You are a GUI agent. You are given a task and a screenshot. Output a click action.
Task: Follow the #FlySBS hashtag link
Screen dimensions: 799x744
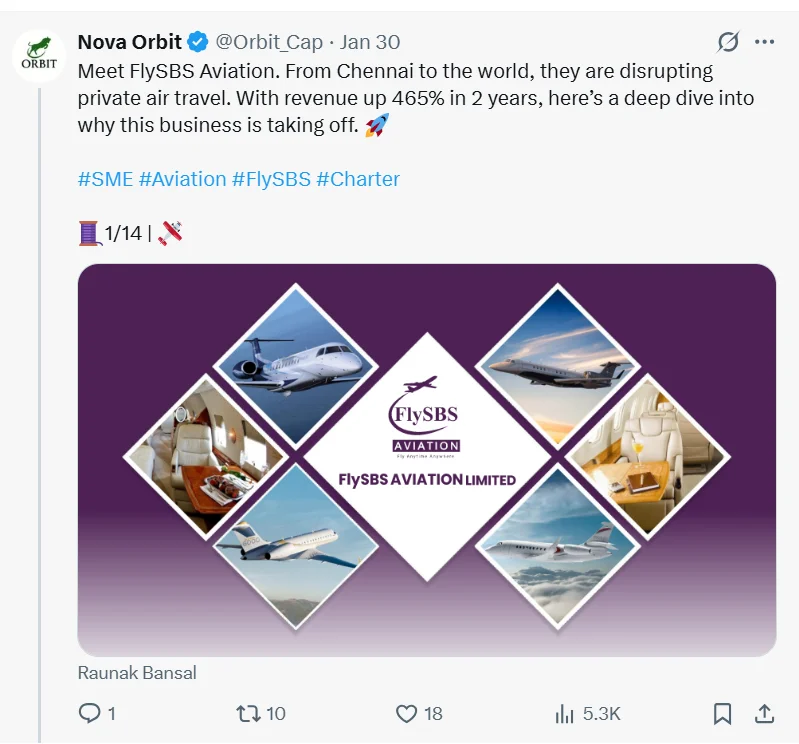click(271, 179)
